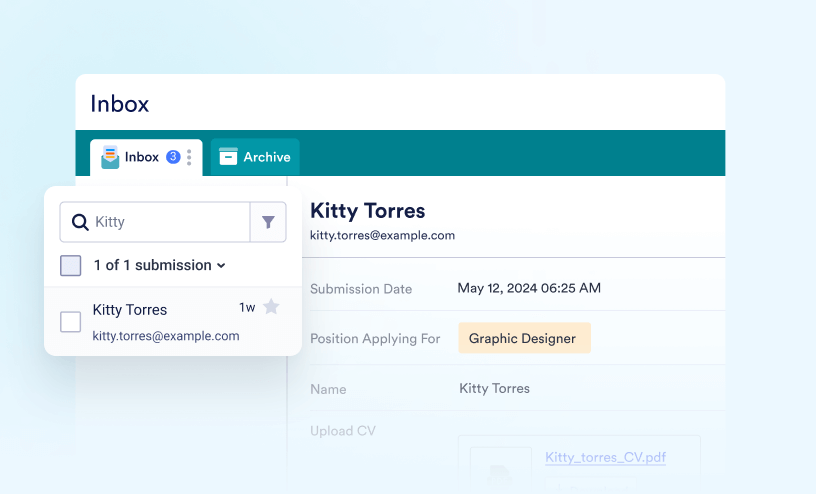Click the unread count badge showing 3
This screenshot has height=494, width=816.
(x=173, y=157)
